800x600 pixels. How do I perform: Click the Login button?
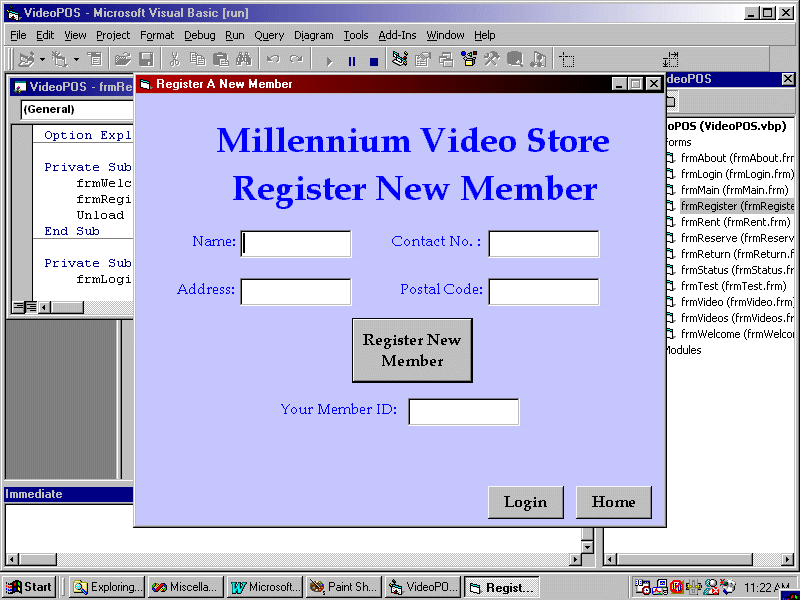point(525,502)
